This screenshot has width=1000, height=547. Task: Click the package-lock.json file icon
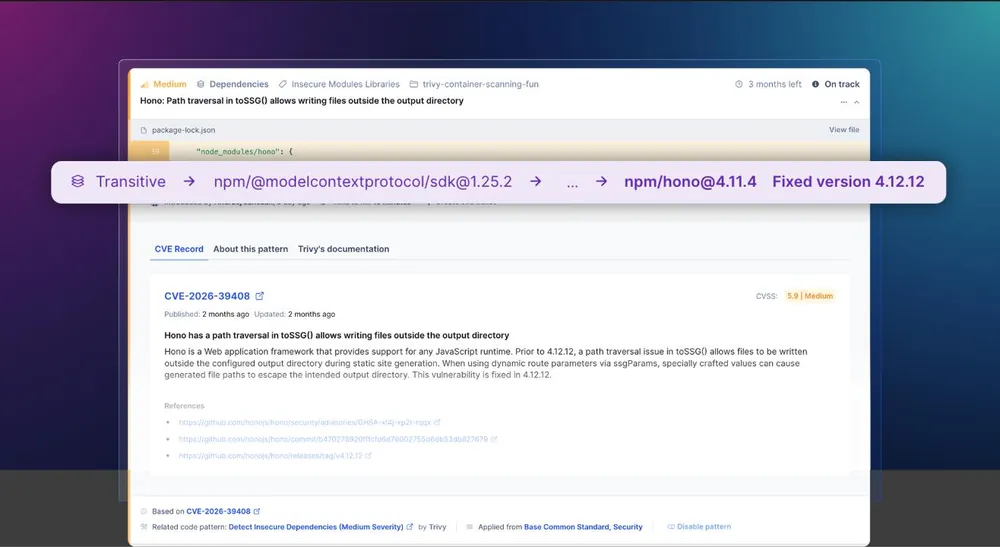(x=143, y=130)
